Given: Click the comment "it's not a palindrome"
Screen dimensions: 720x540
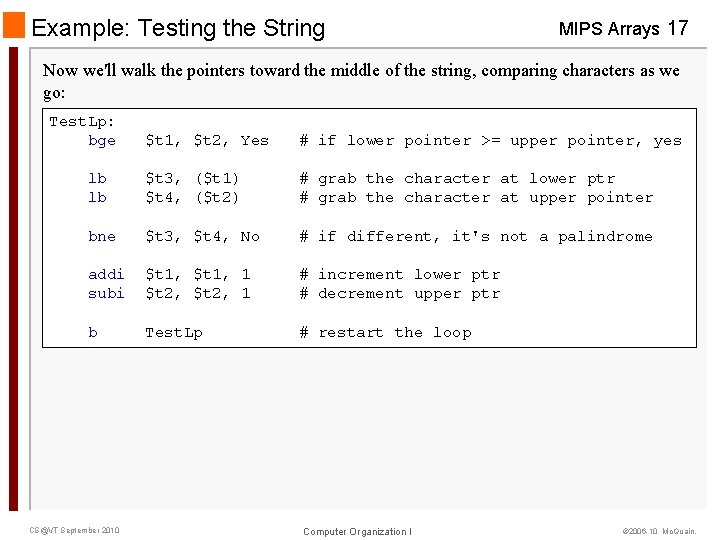Looking at the screenshot, I should [x=552, y=237].
